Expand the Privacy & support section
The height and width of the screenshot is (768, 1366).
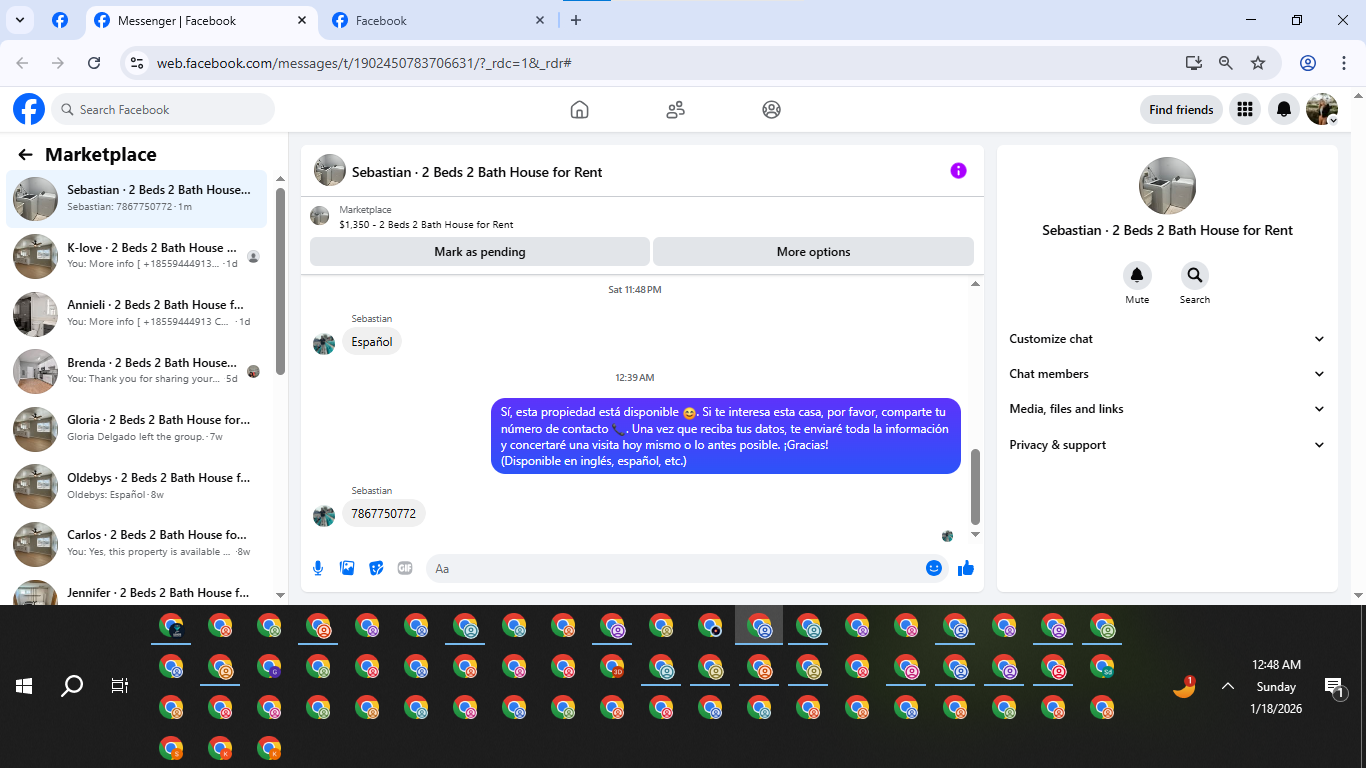[1167, 445]
